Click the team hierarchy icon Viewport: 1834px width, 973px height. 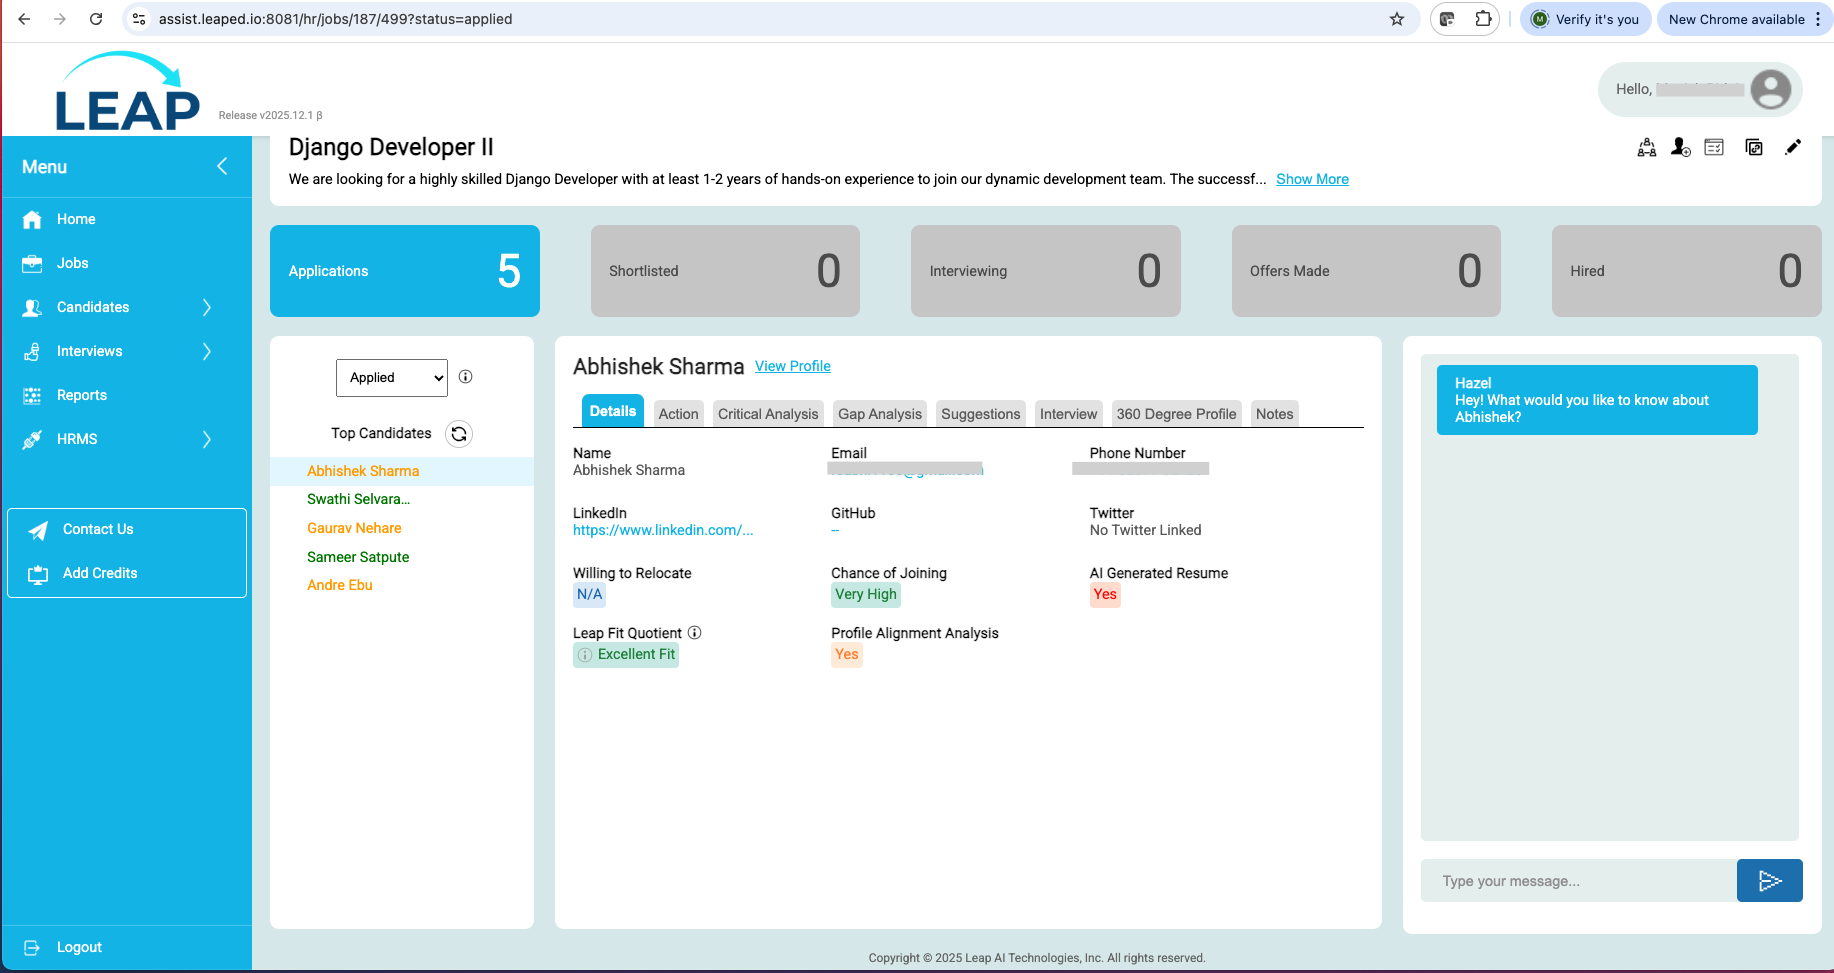tap(1646, 148)
